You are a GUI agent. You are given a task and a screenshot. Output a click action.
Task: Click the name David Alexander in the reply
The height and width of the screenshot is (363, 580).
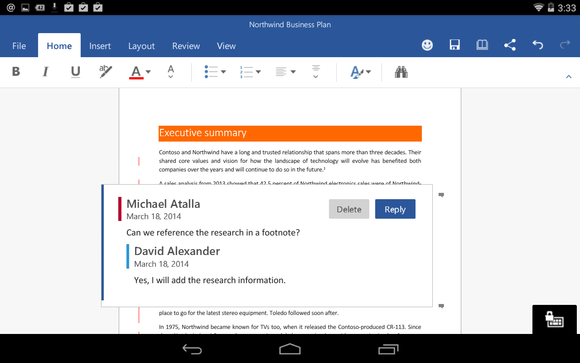click(177, 251)
